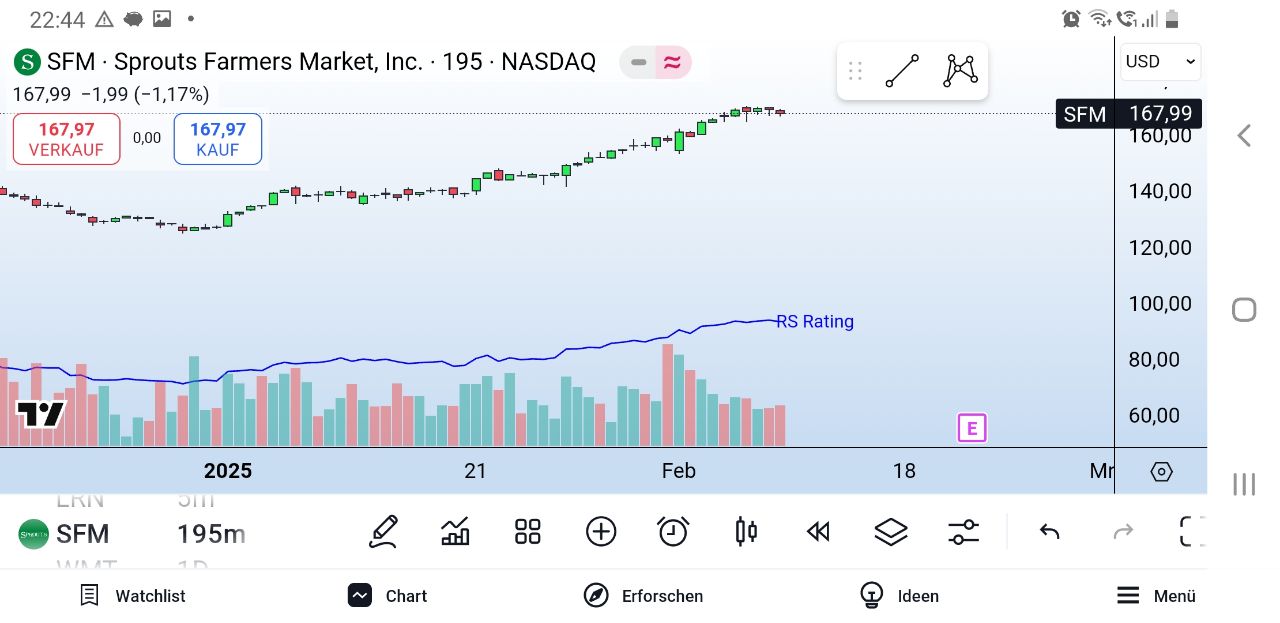The height and width of the screenshot is (623, 1280).
Task: Select the trend line drawing tool
Action: [x=902, y=71]
